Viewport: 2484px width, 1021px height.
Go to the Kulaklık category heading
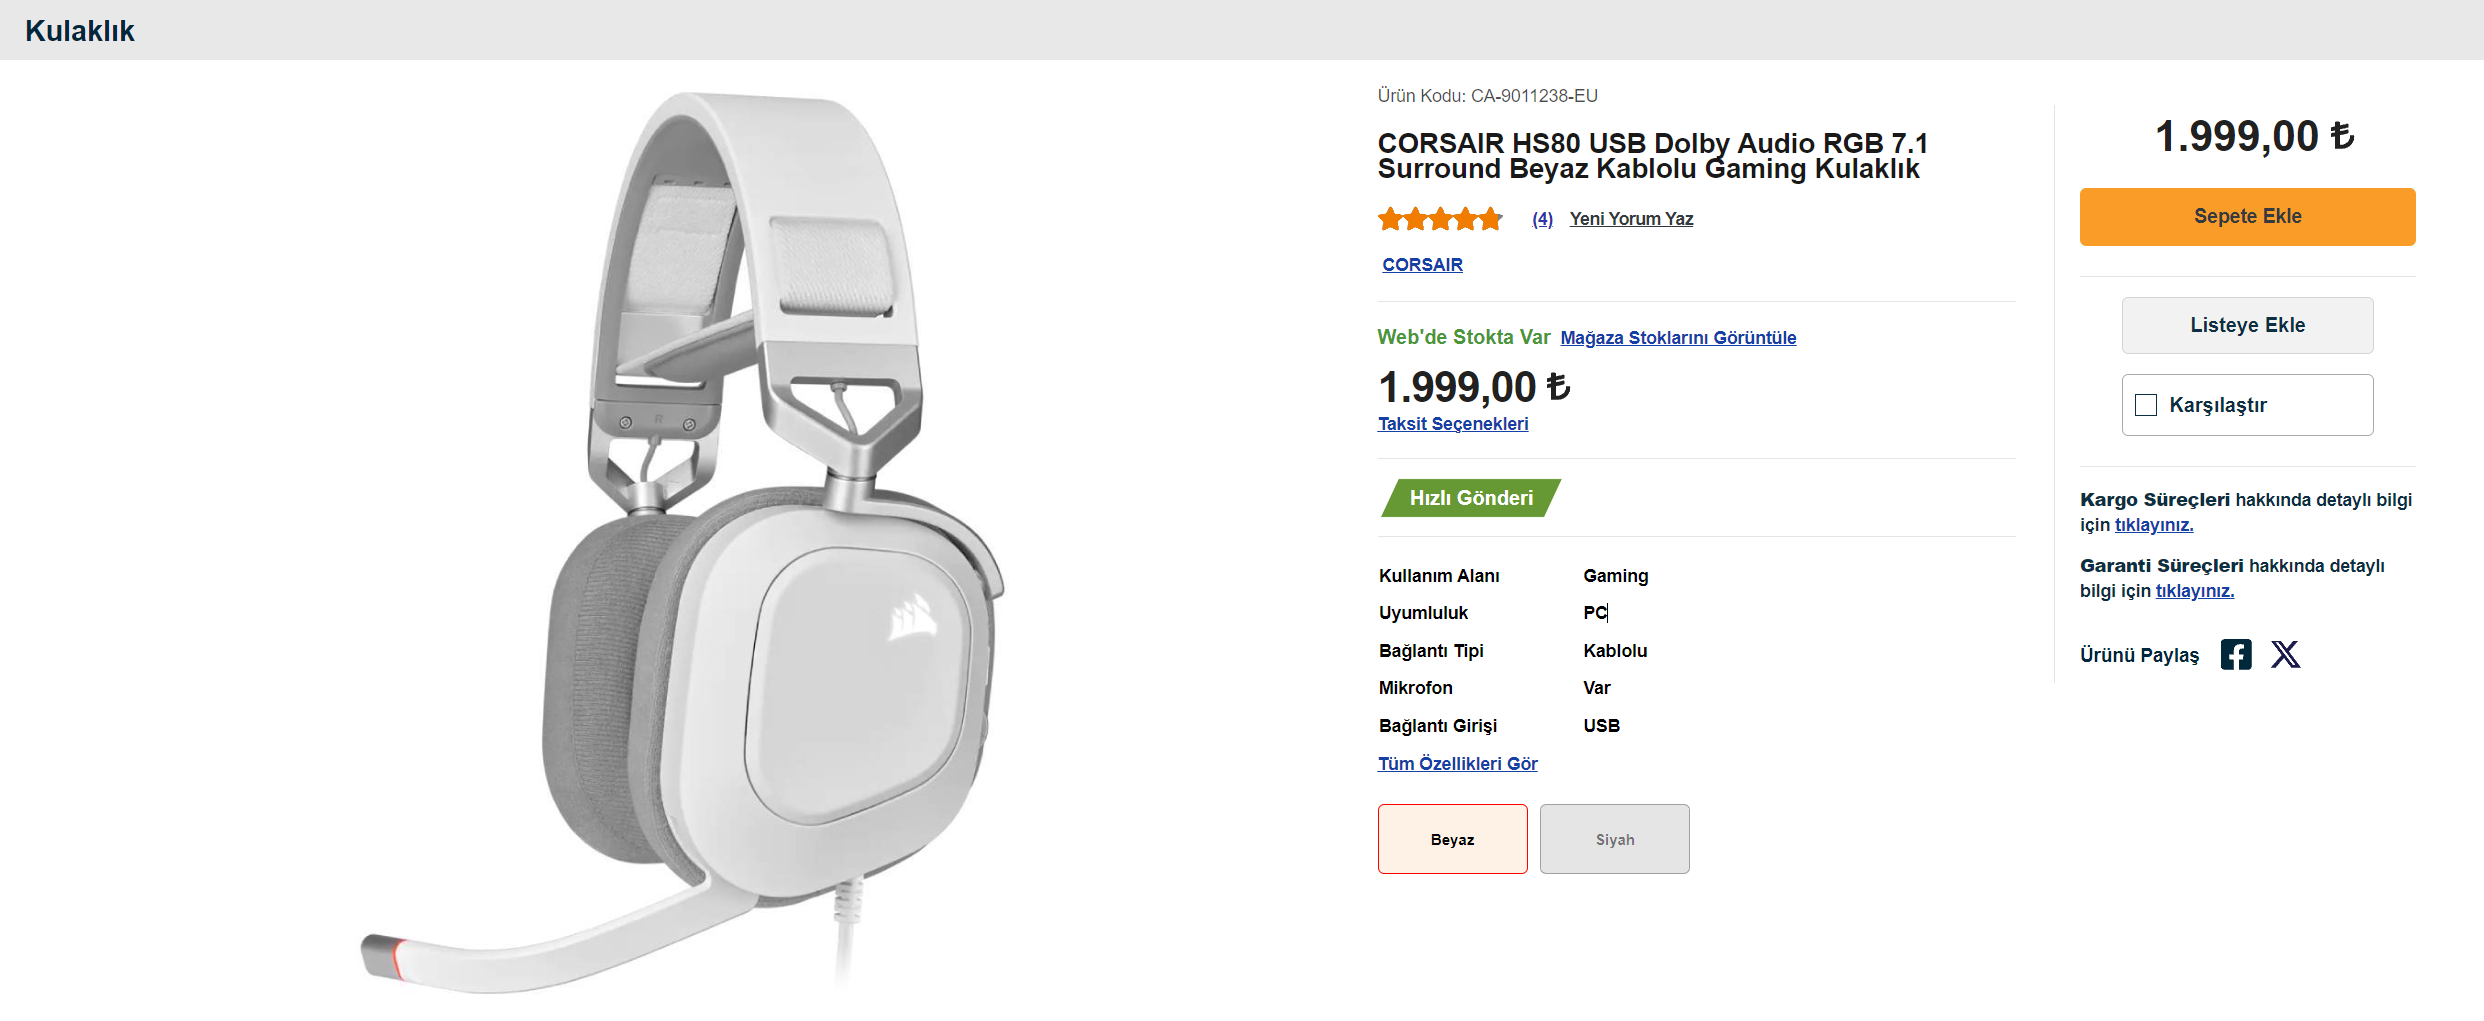tap(80, 31)
